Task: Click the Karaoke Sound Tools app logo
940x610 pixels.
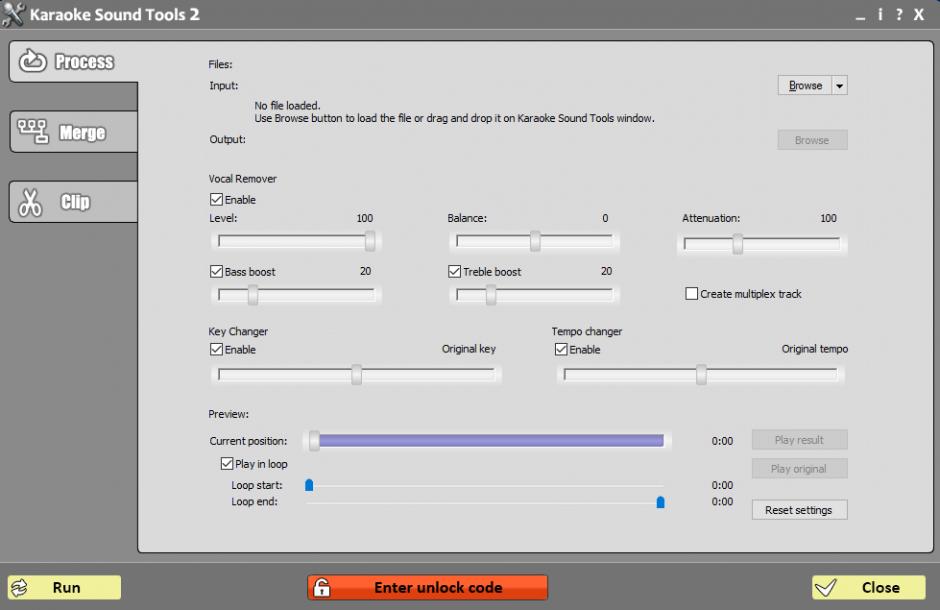Action: pyautogui.click(x=13, y=14)
